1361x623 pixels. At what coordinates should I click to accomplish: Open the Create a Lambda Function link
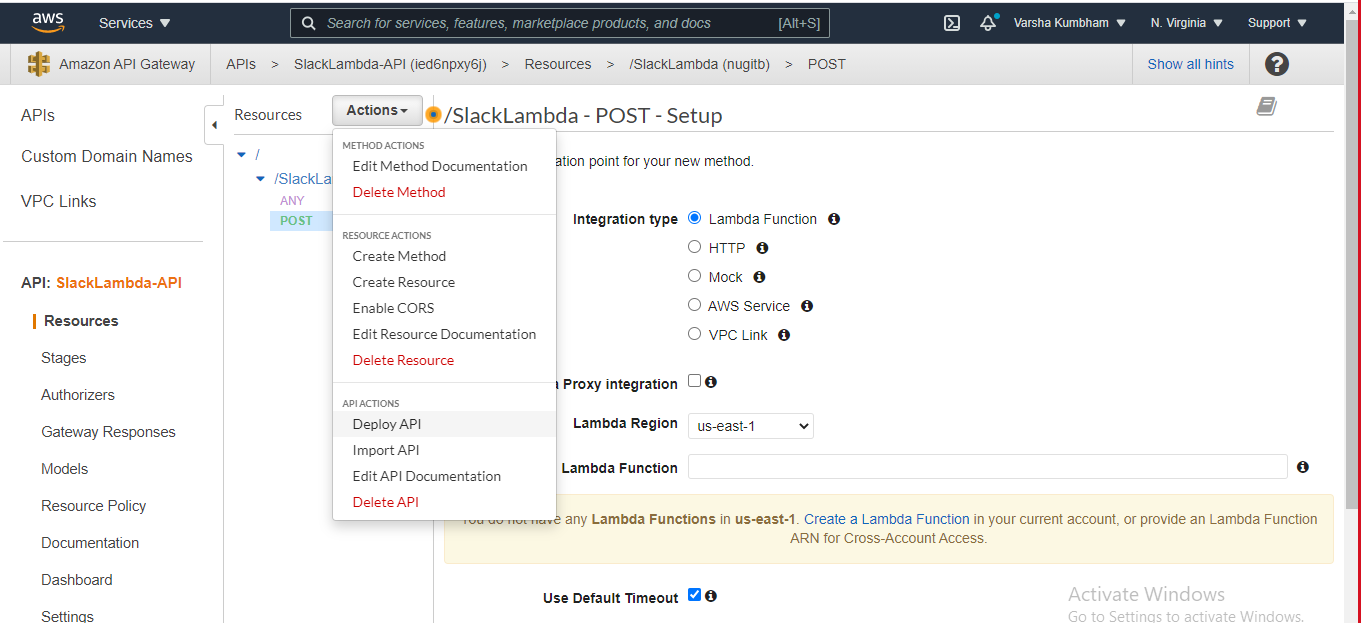click(887, 519)
